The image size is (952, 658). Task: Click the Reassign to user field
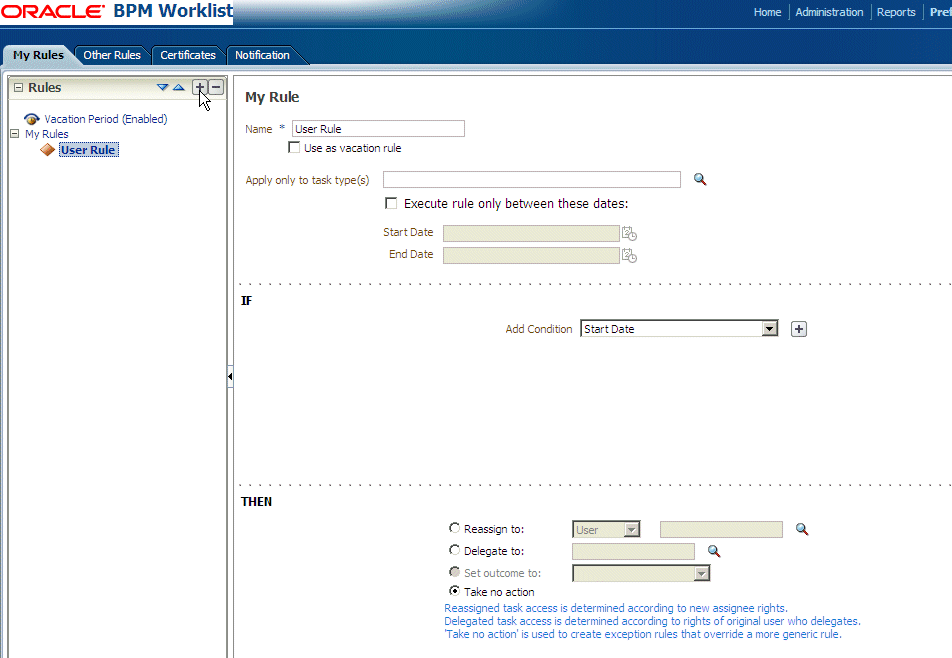pos(721,529)
